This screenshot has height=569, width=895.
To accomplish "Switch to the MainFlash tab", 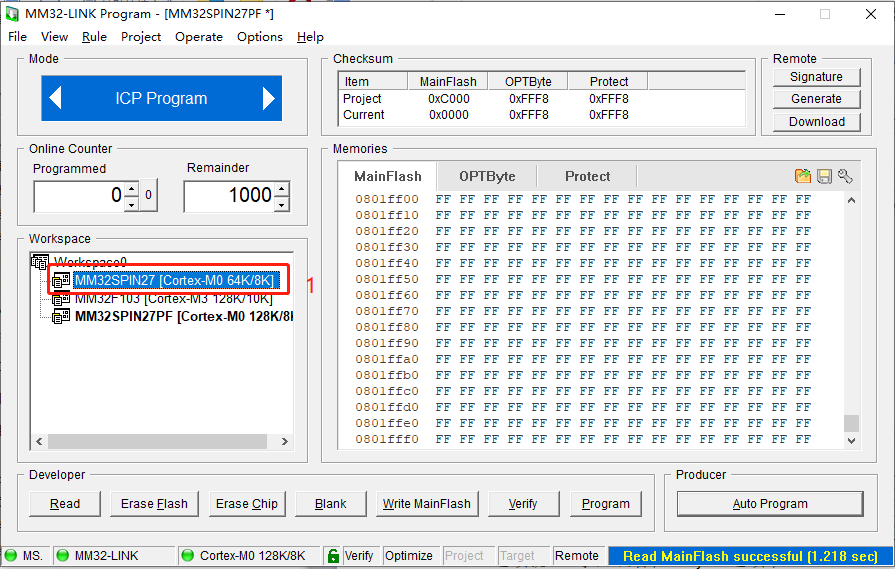I will (x=388, y=176).
